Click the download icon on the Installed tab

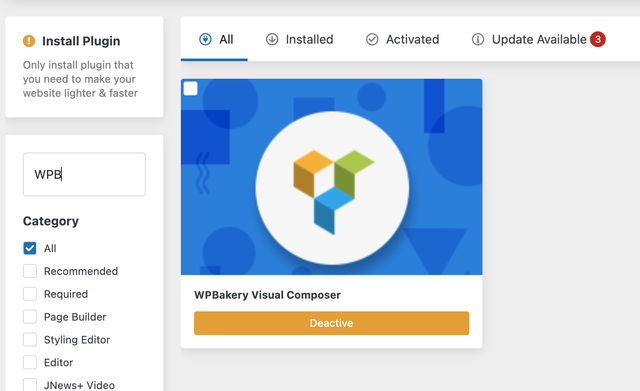[x=272, y=39]
